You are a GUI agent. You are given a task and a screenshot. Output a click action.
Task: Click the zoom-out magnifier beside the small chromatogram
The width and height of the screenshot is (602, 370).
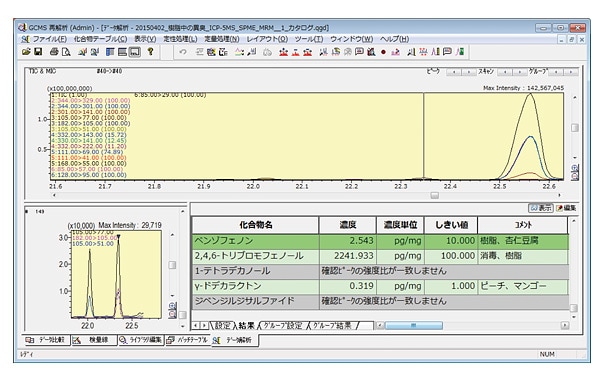coord(173,314)
